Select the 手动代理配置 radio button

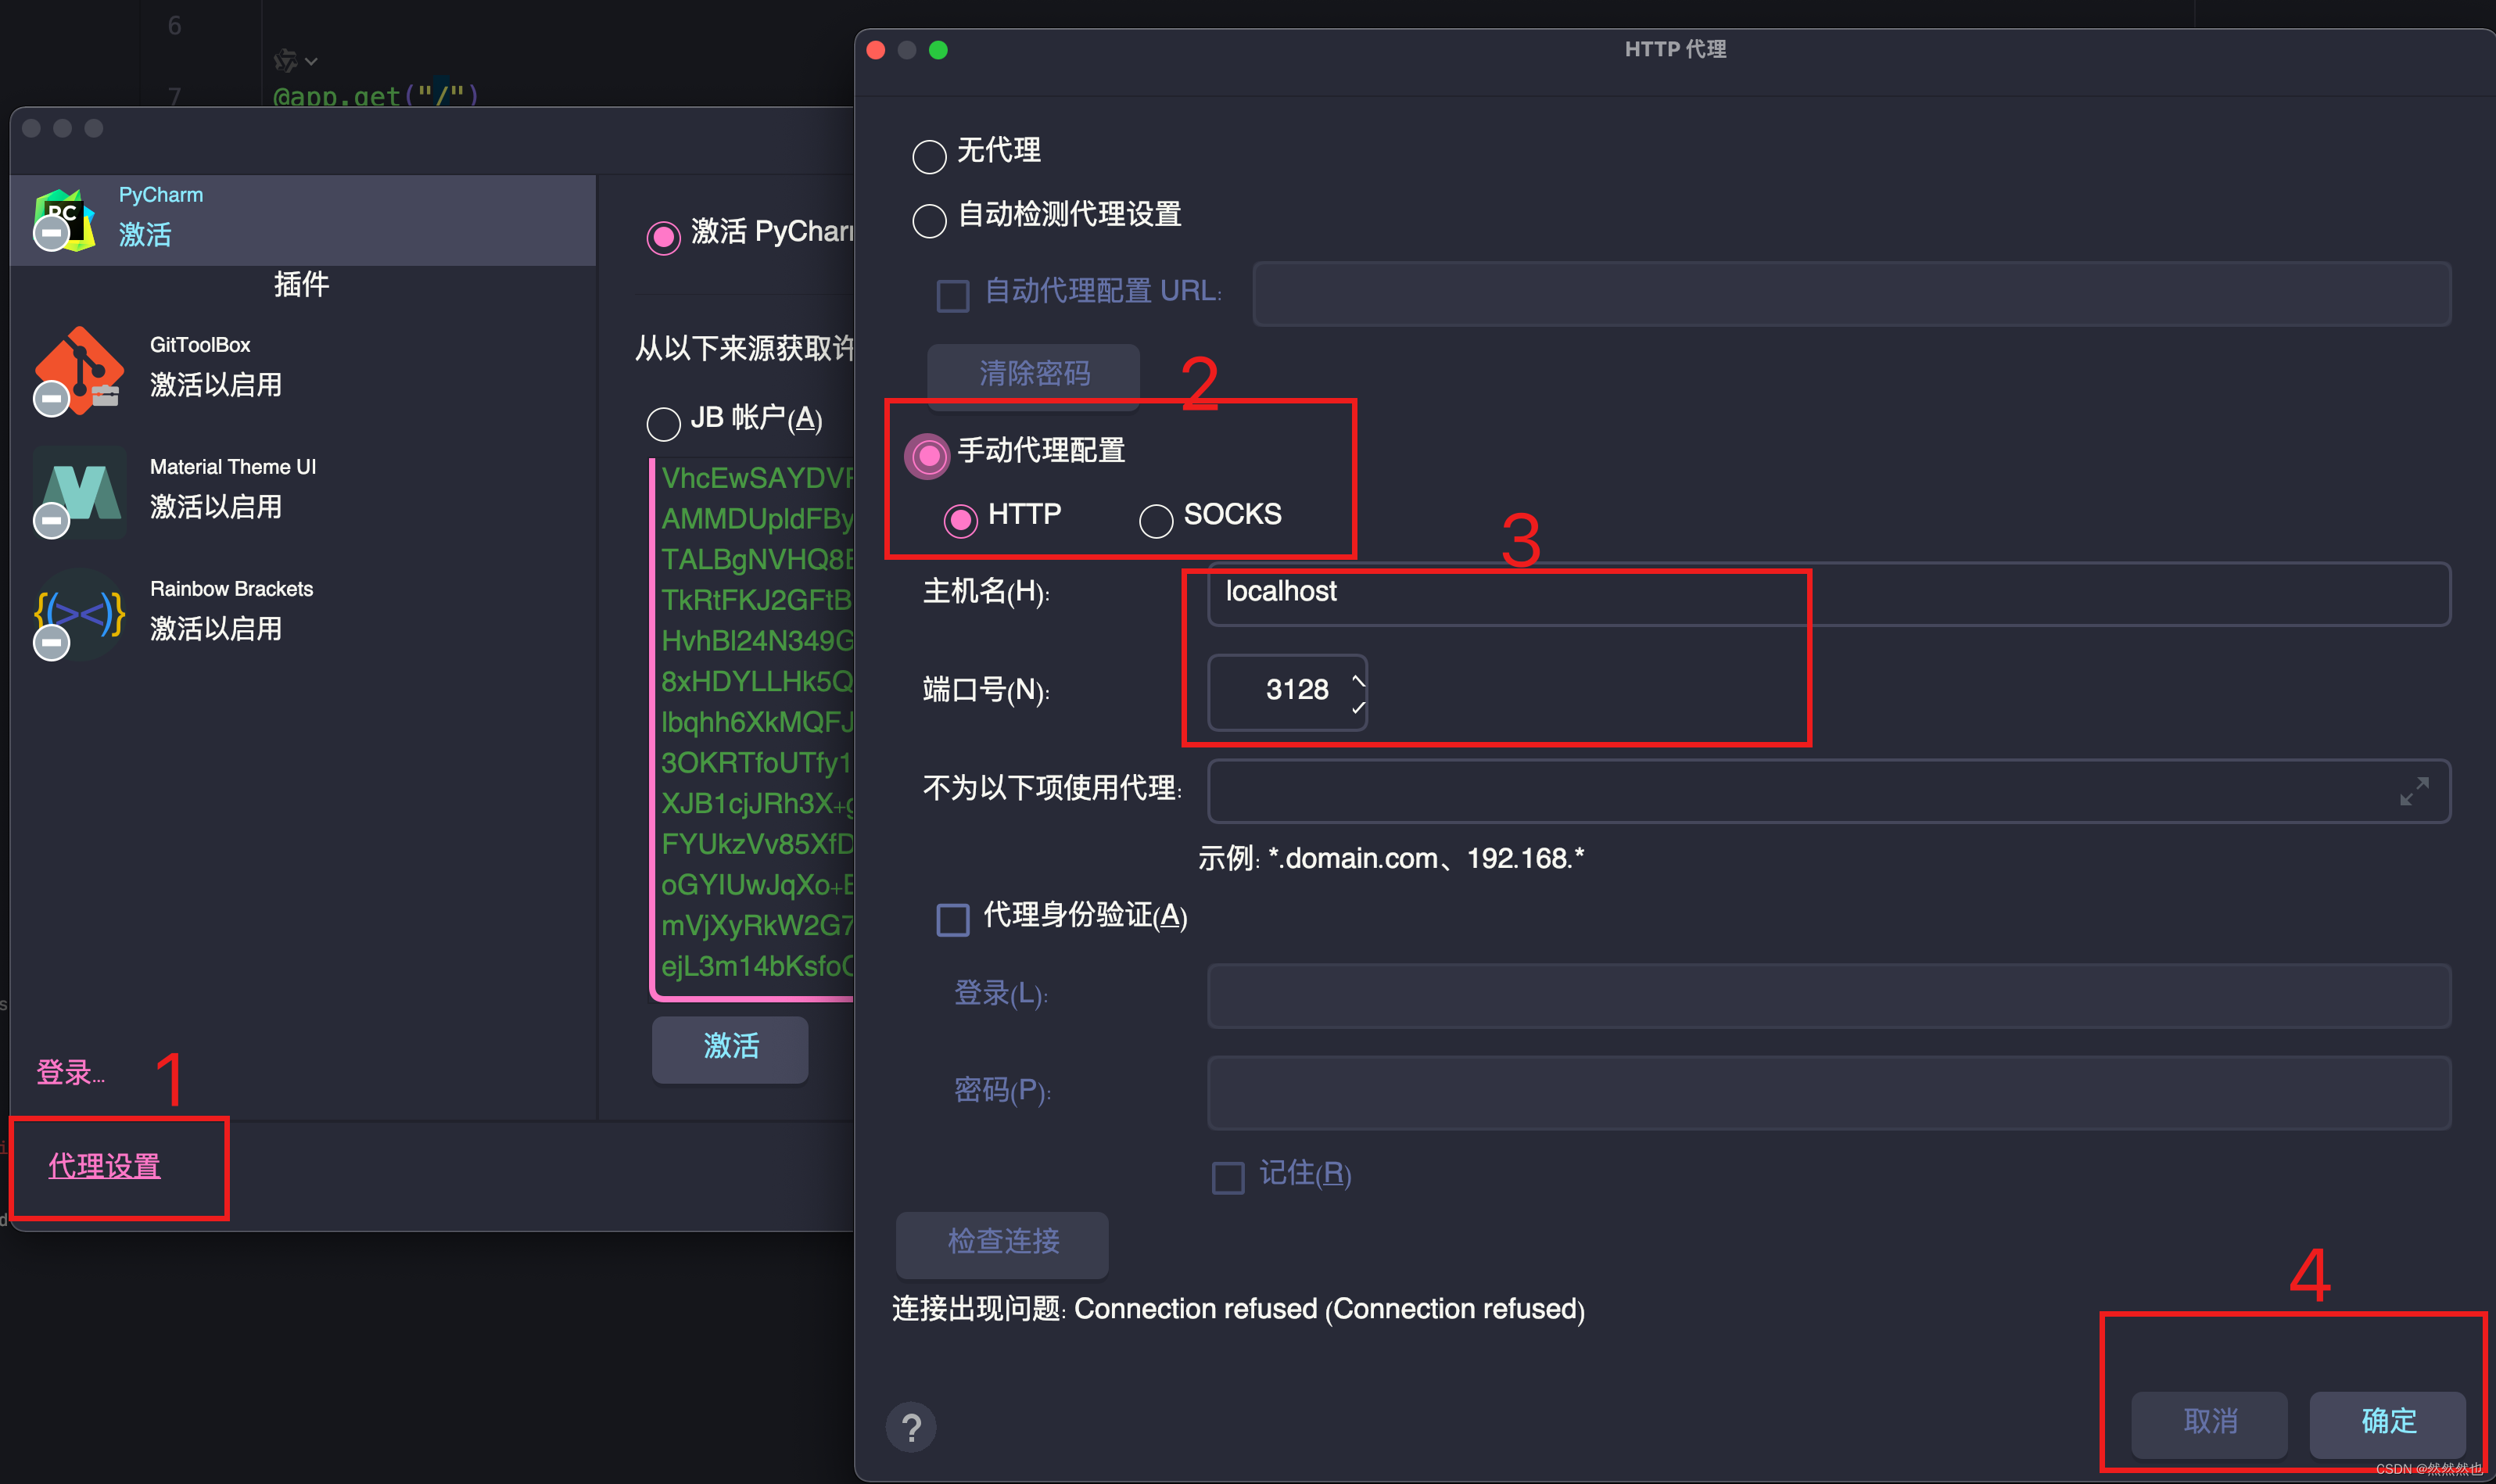coord(929,456)
